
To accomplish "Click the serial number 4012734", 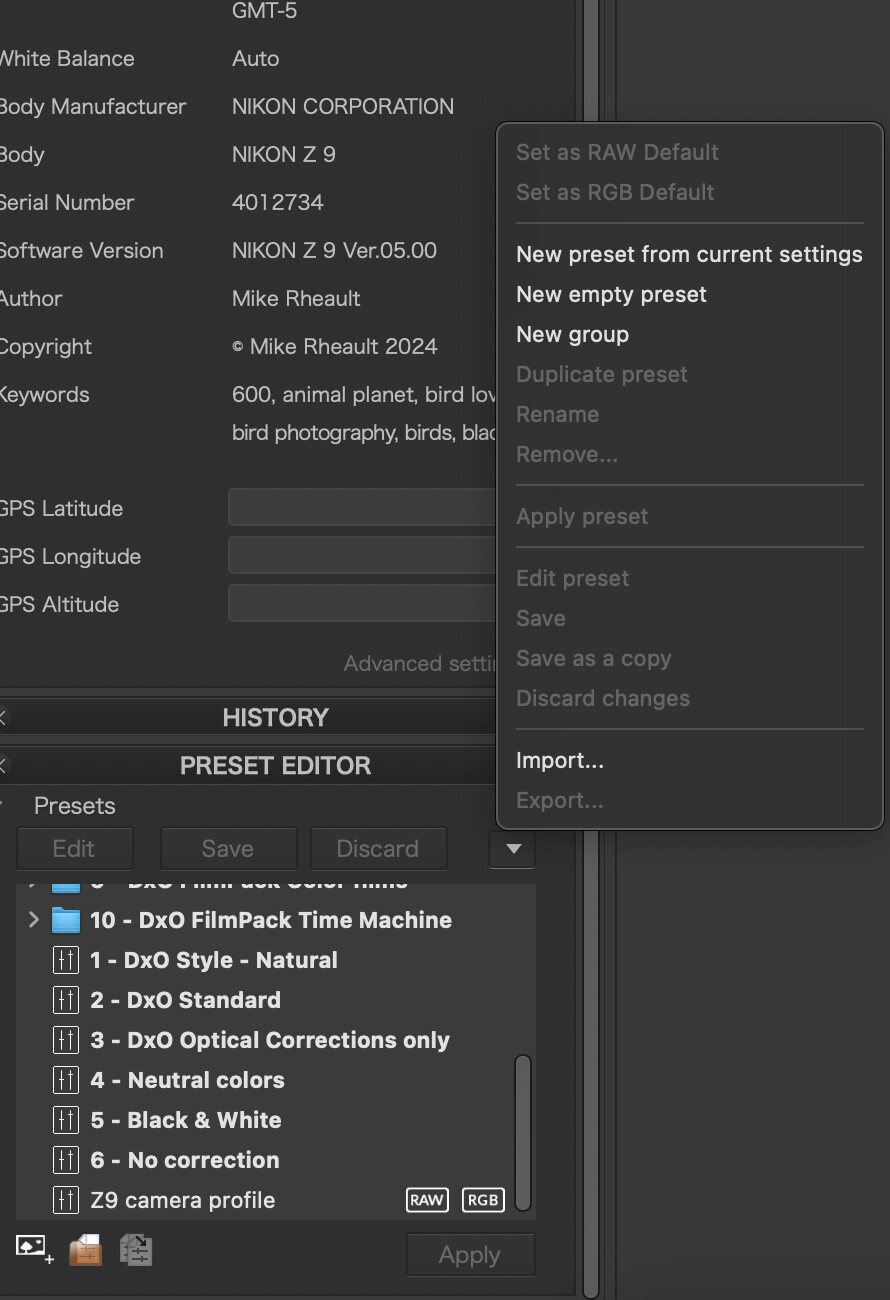I will [278, 202].
